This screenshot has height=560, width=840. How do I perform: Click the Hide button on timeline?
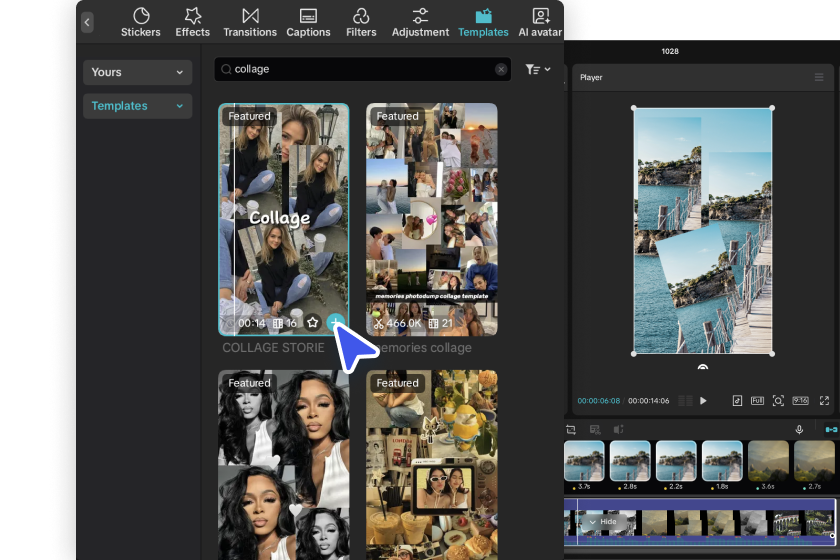pos(603,522)
